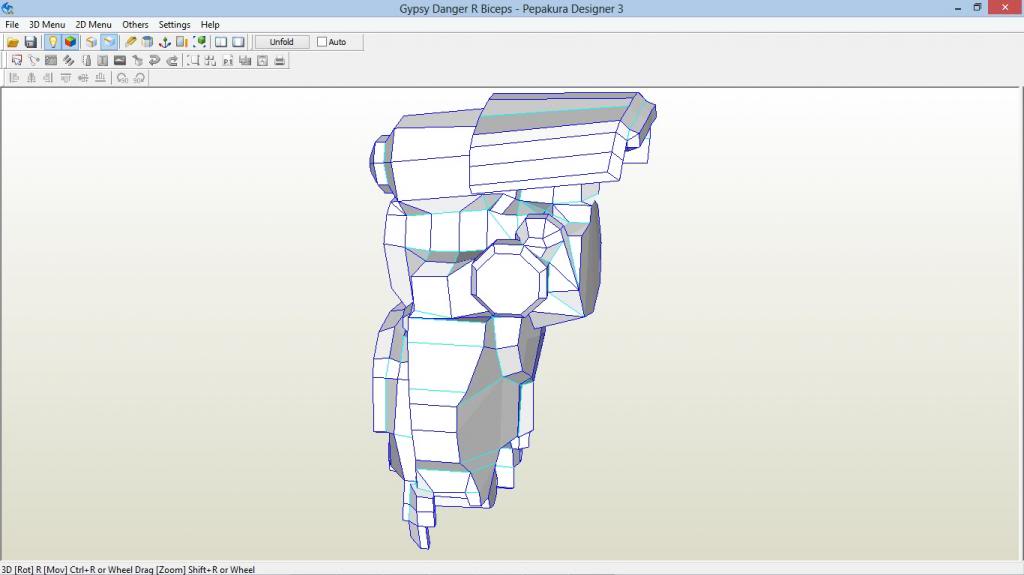Click the 3D axes orientation icon

[x=165, y=42]
